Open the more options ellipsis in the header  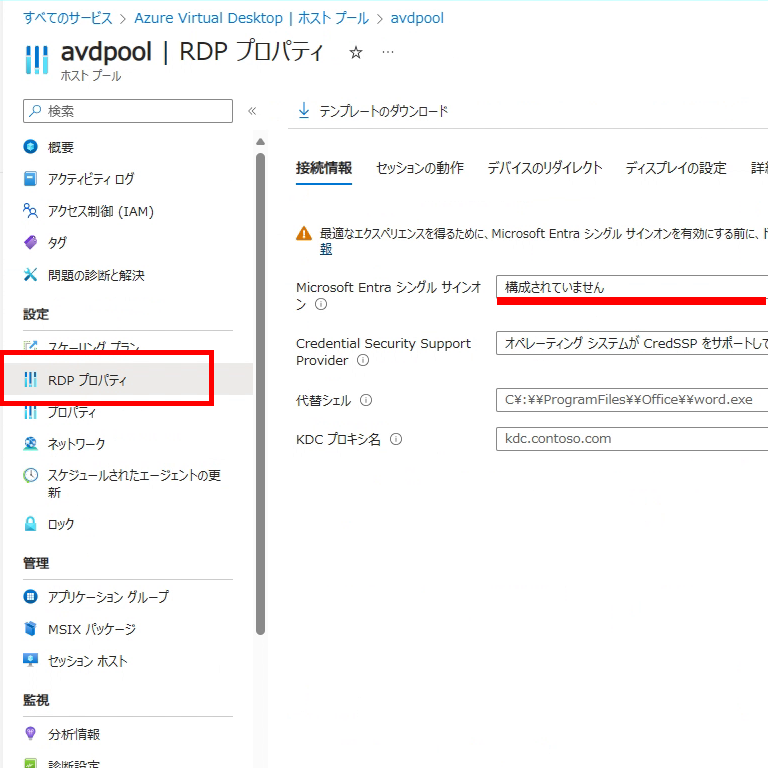(x=388, y=52)
